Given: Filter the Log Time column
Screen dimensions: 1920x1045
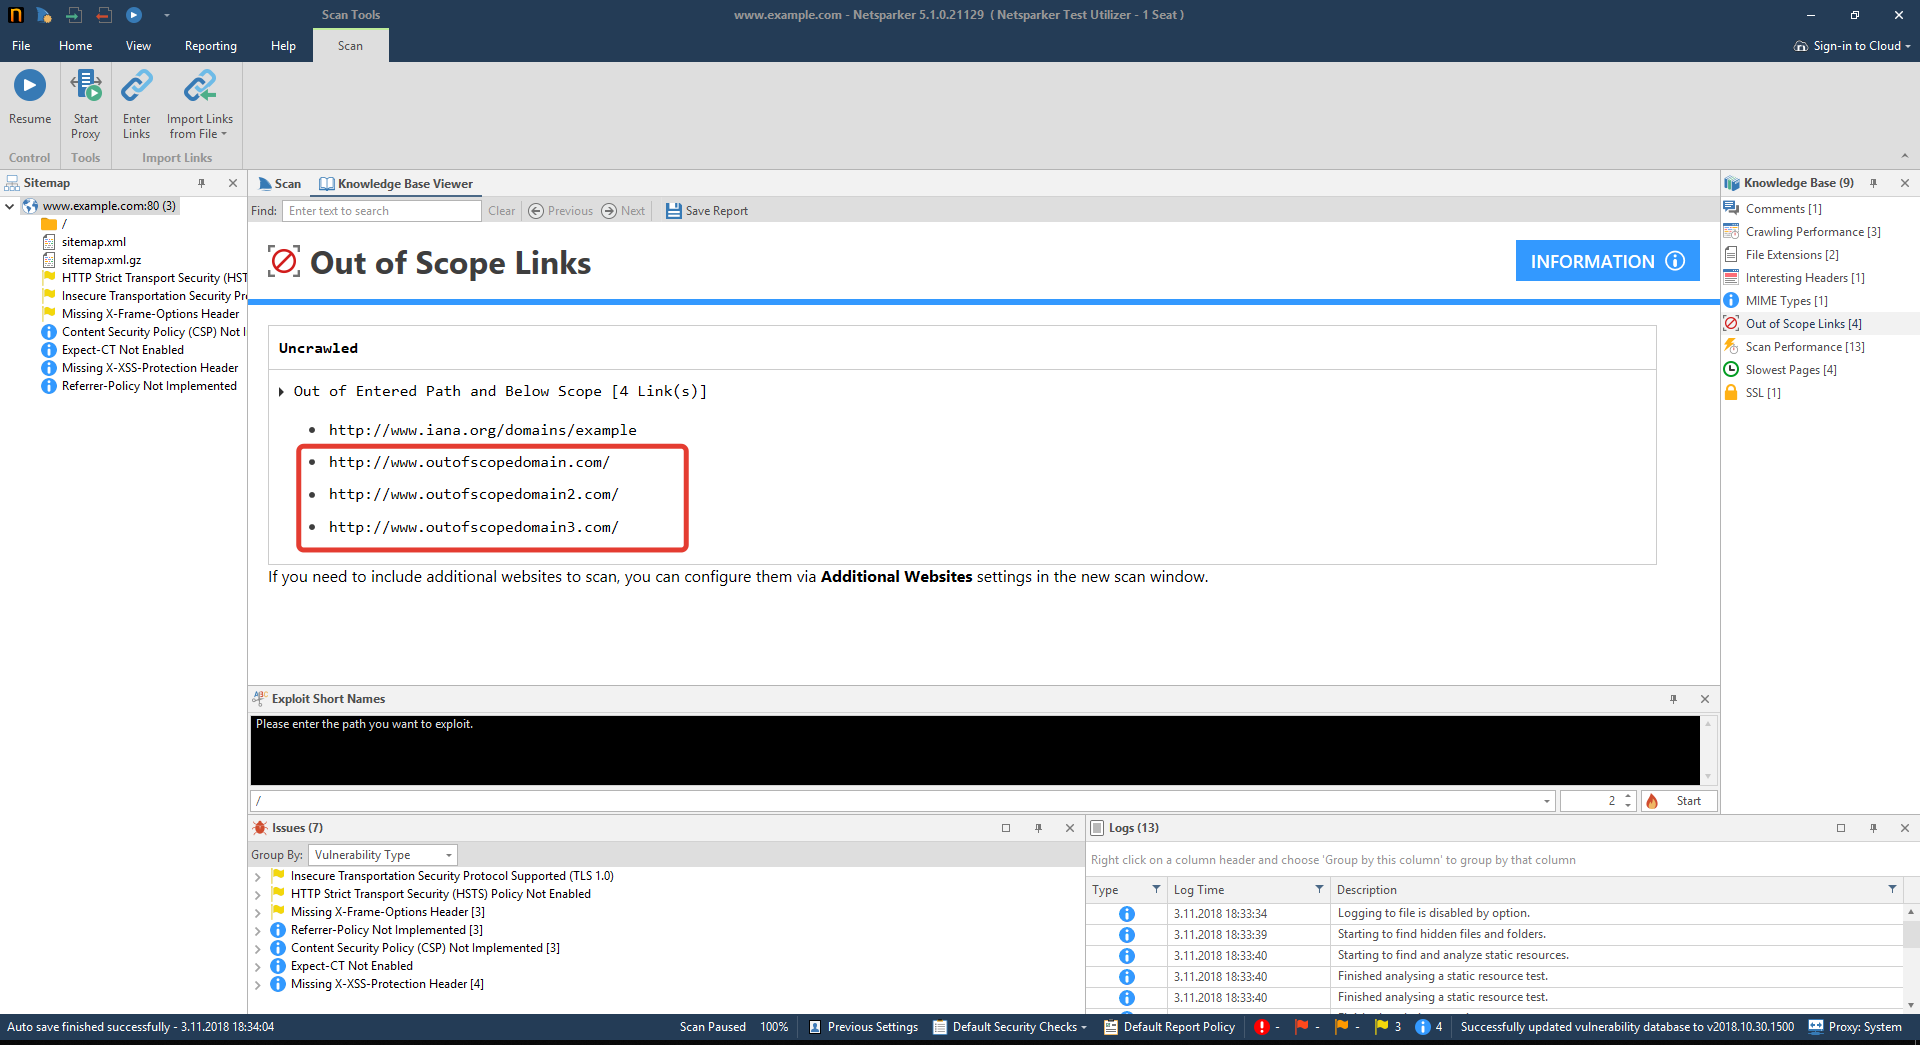Looking at the screenshot, I should click(x=1319, y=889).
